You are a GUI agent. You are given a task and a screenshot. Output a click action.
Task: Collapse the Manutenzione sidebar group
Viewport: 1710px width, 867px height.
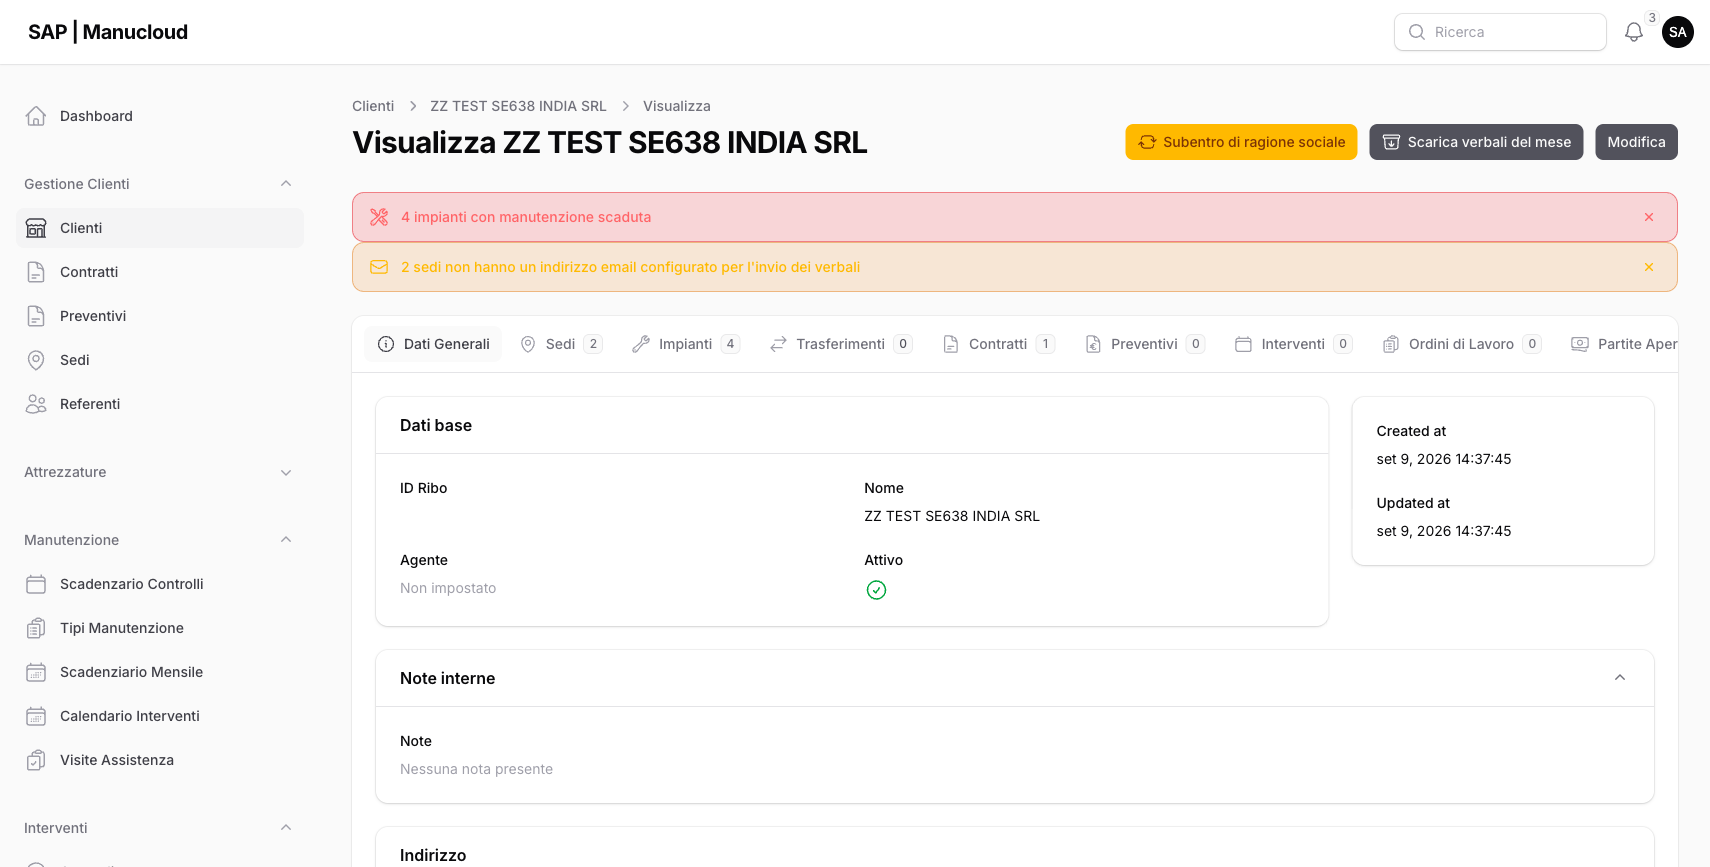pos(286,540)
